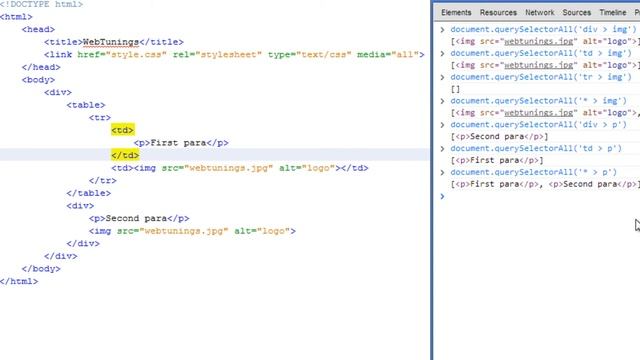Open the Timeline tab
Viewport: 640px width, 360px height.
click(x=613, y=13)
